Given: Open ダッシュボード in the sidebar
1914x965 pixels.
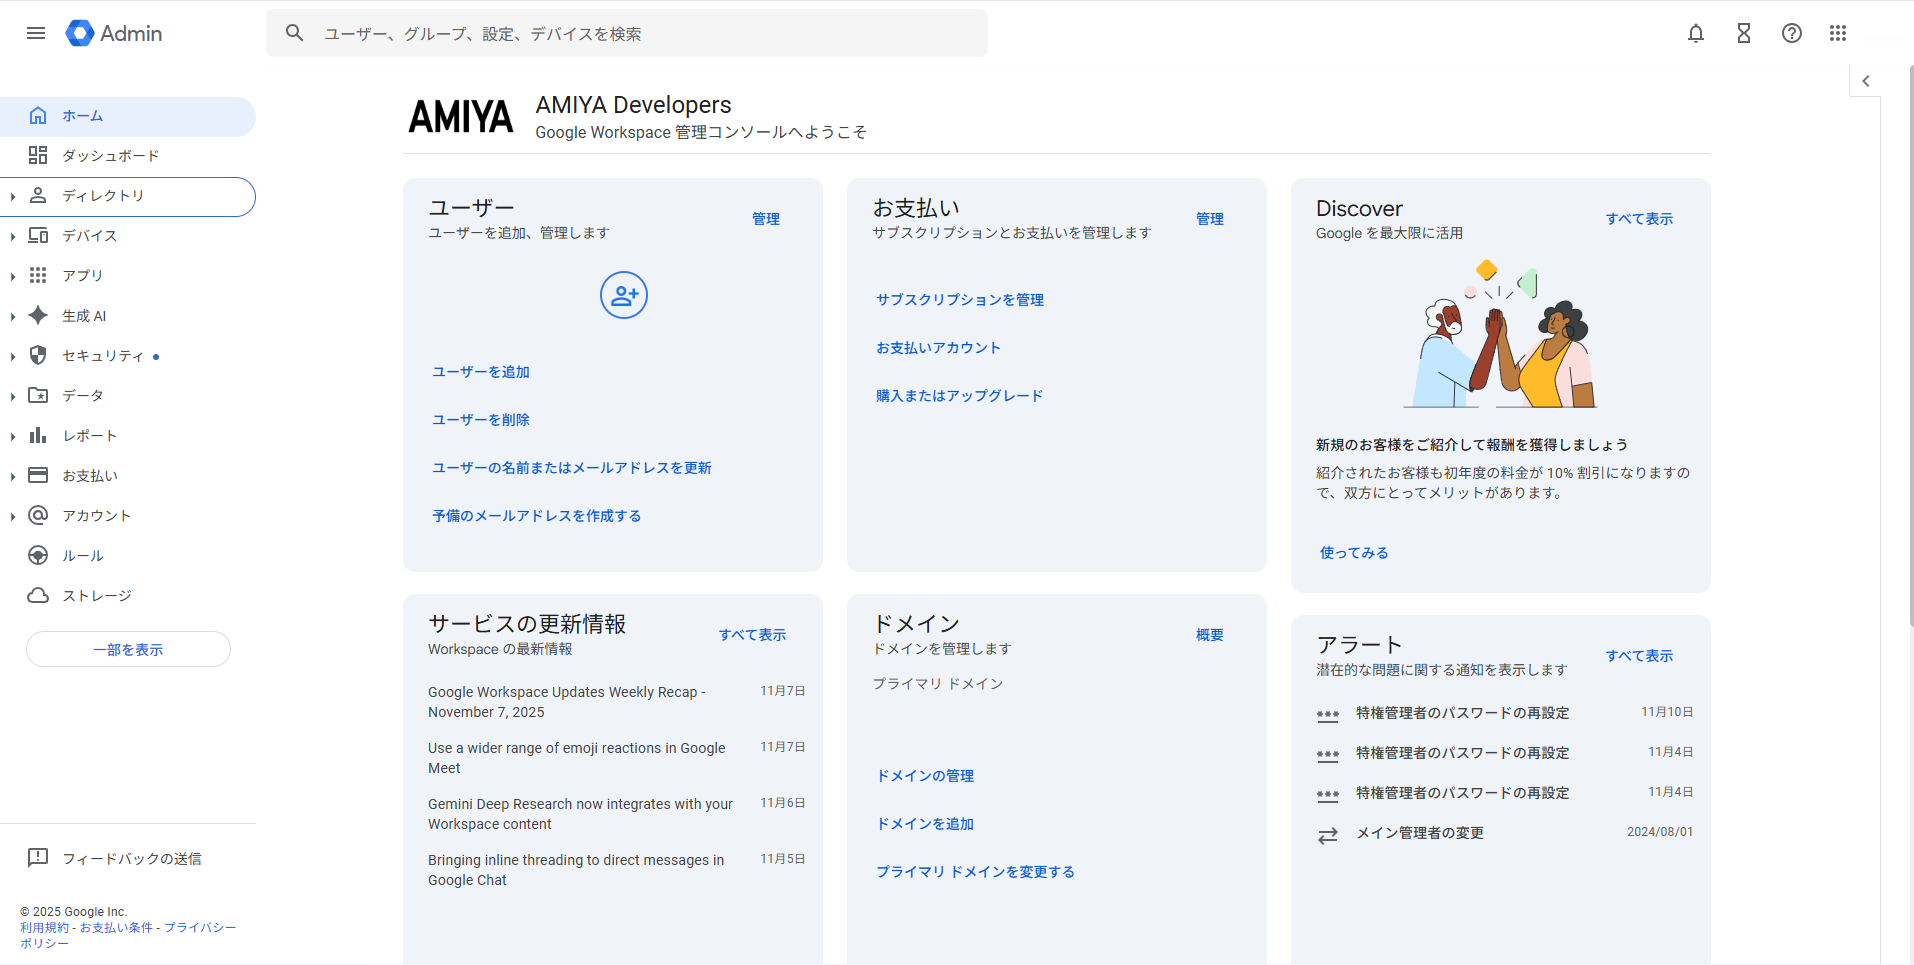Looking at the screenshot, I should pos(128,155).
